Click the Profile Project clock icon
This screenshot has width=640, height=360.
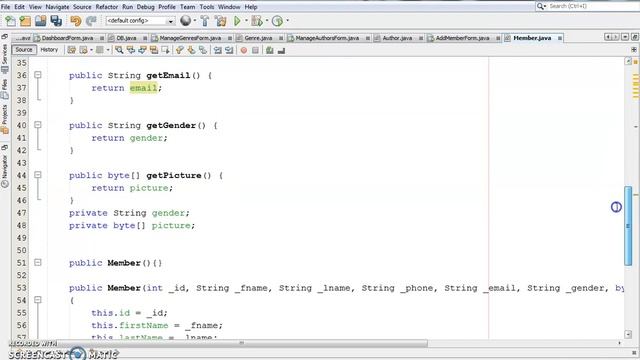[x=278, y=21]
